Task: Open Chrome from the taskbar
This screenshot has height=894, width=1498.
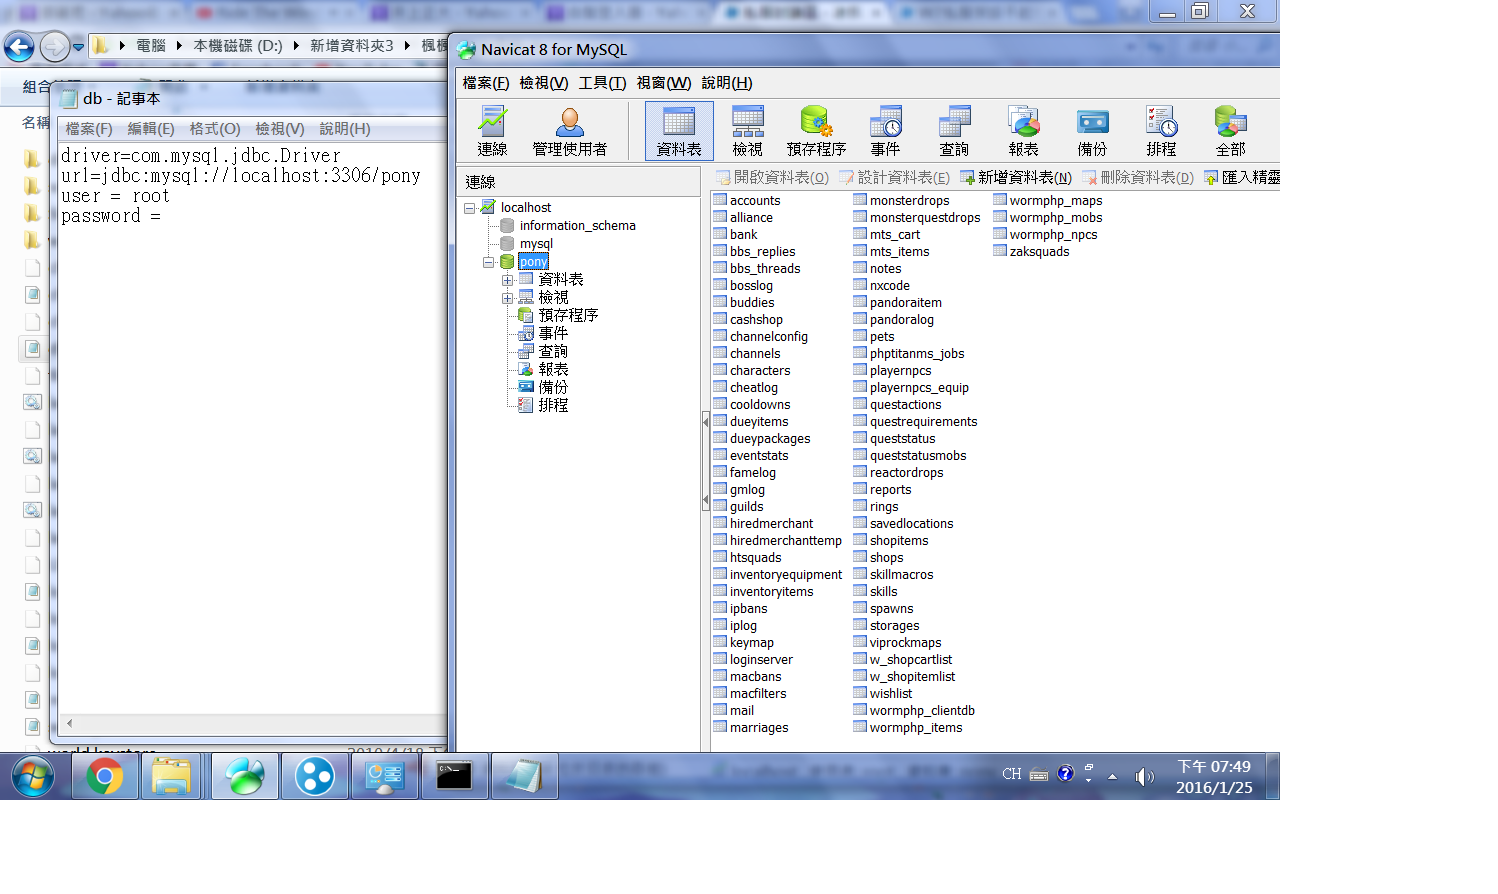Action: coord(105,777)
